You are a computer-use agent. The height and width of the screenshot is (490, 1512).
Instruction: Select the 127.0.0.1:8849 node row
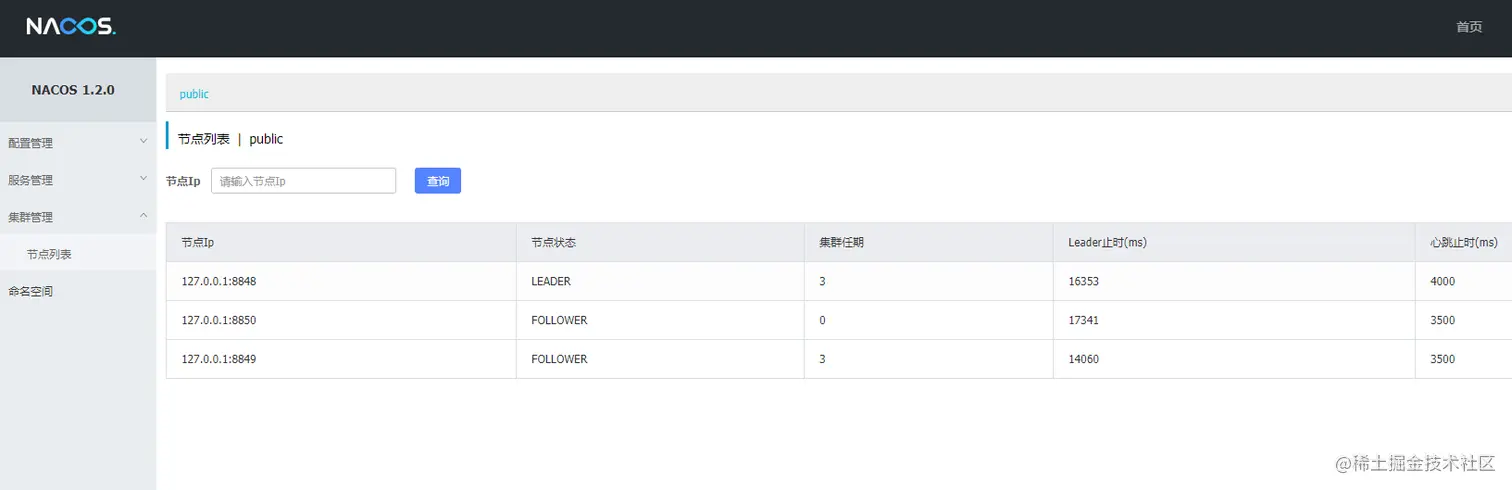(x=219, y=359)
